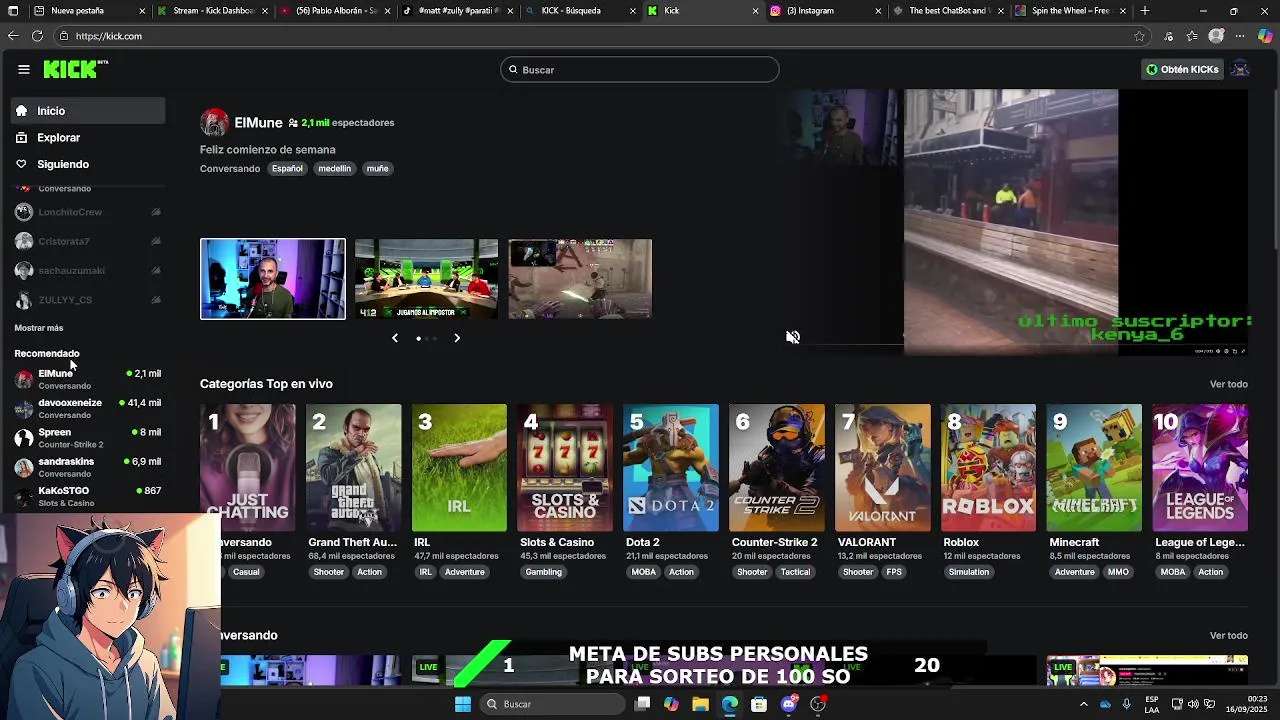The width and height of the screenshot is (1280, 720).
Task: Open Counter-Strike 2 category card
Action: click(777, 468)
